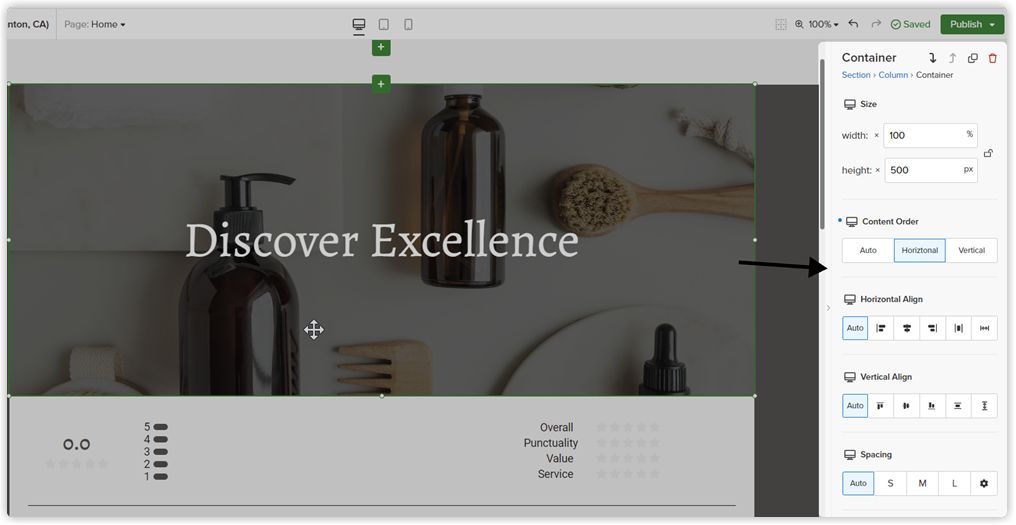1016x525 pixels.
Task: Click the 0.0 rating score
Action: (76, 445)
